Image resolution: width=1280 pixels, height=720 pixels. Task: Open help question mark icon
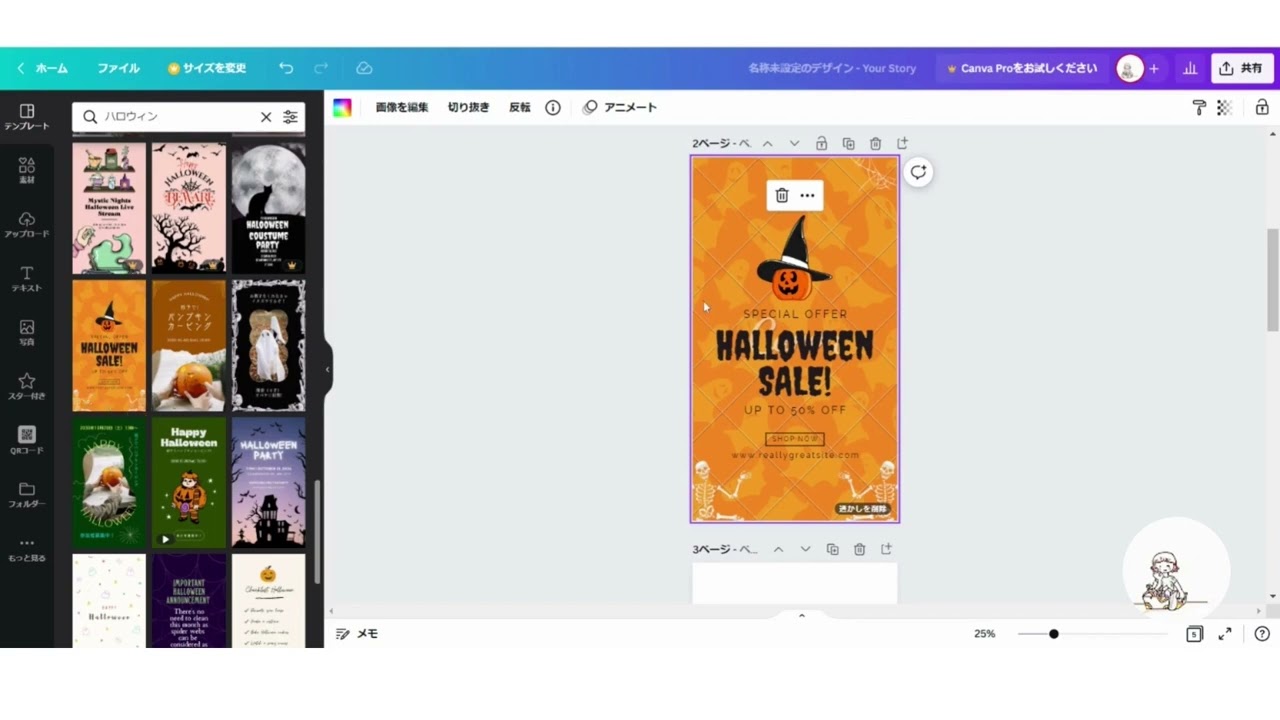(x=1262, y=634)
